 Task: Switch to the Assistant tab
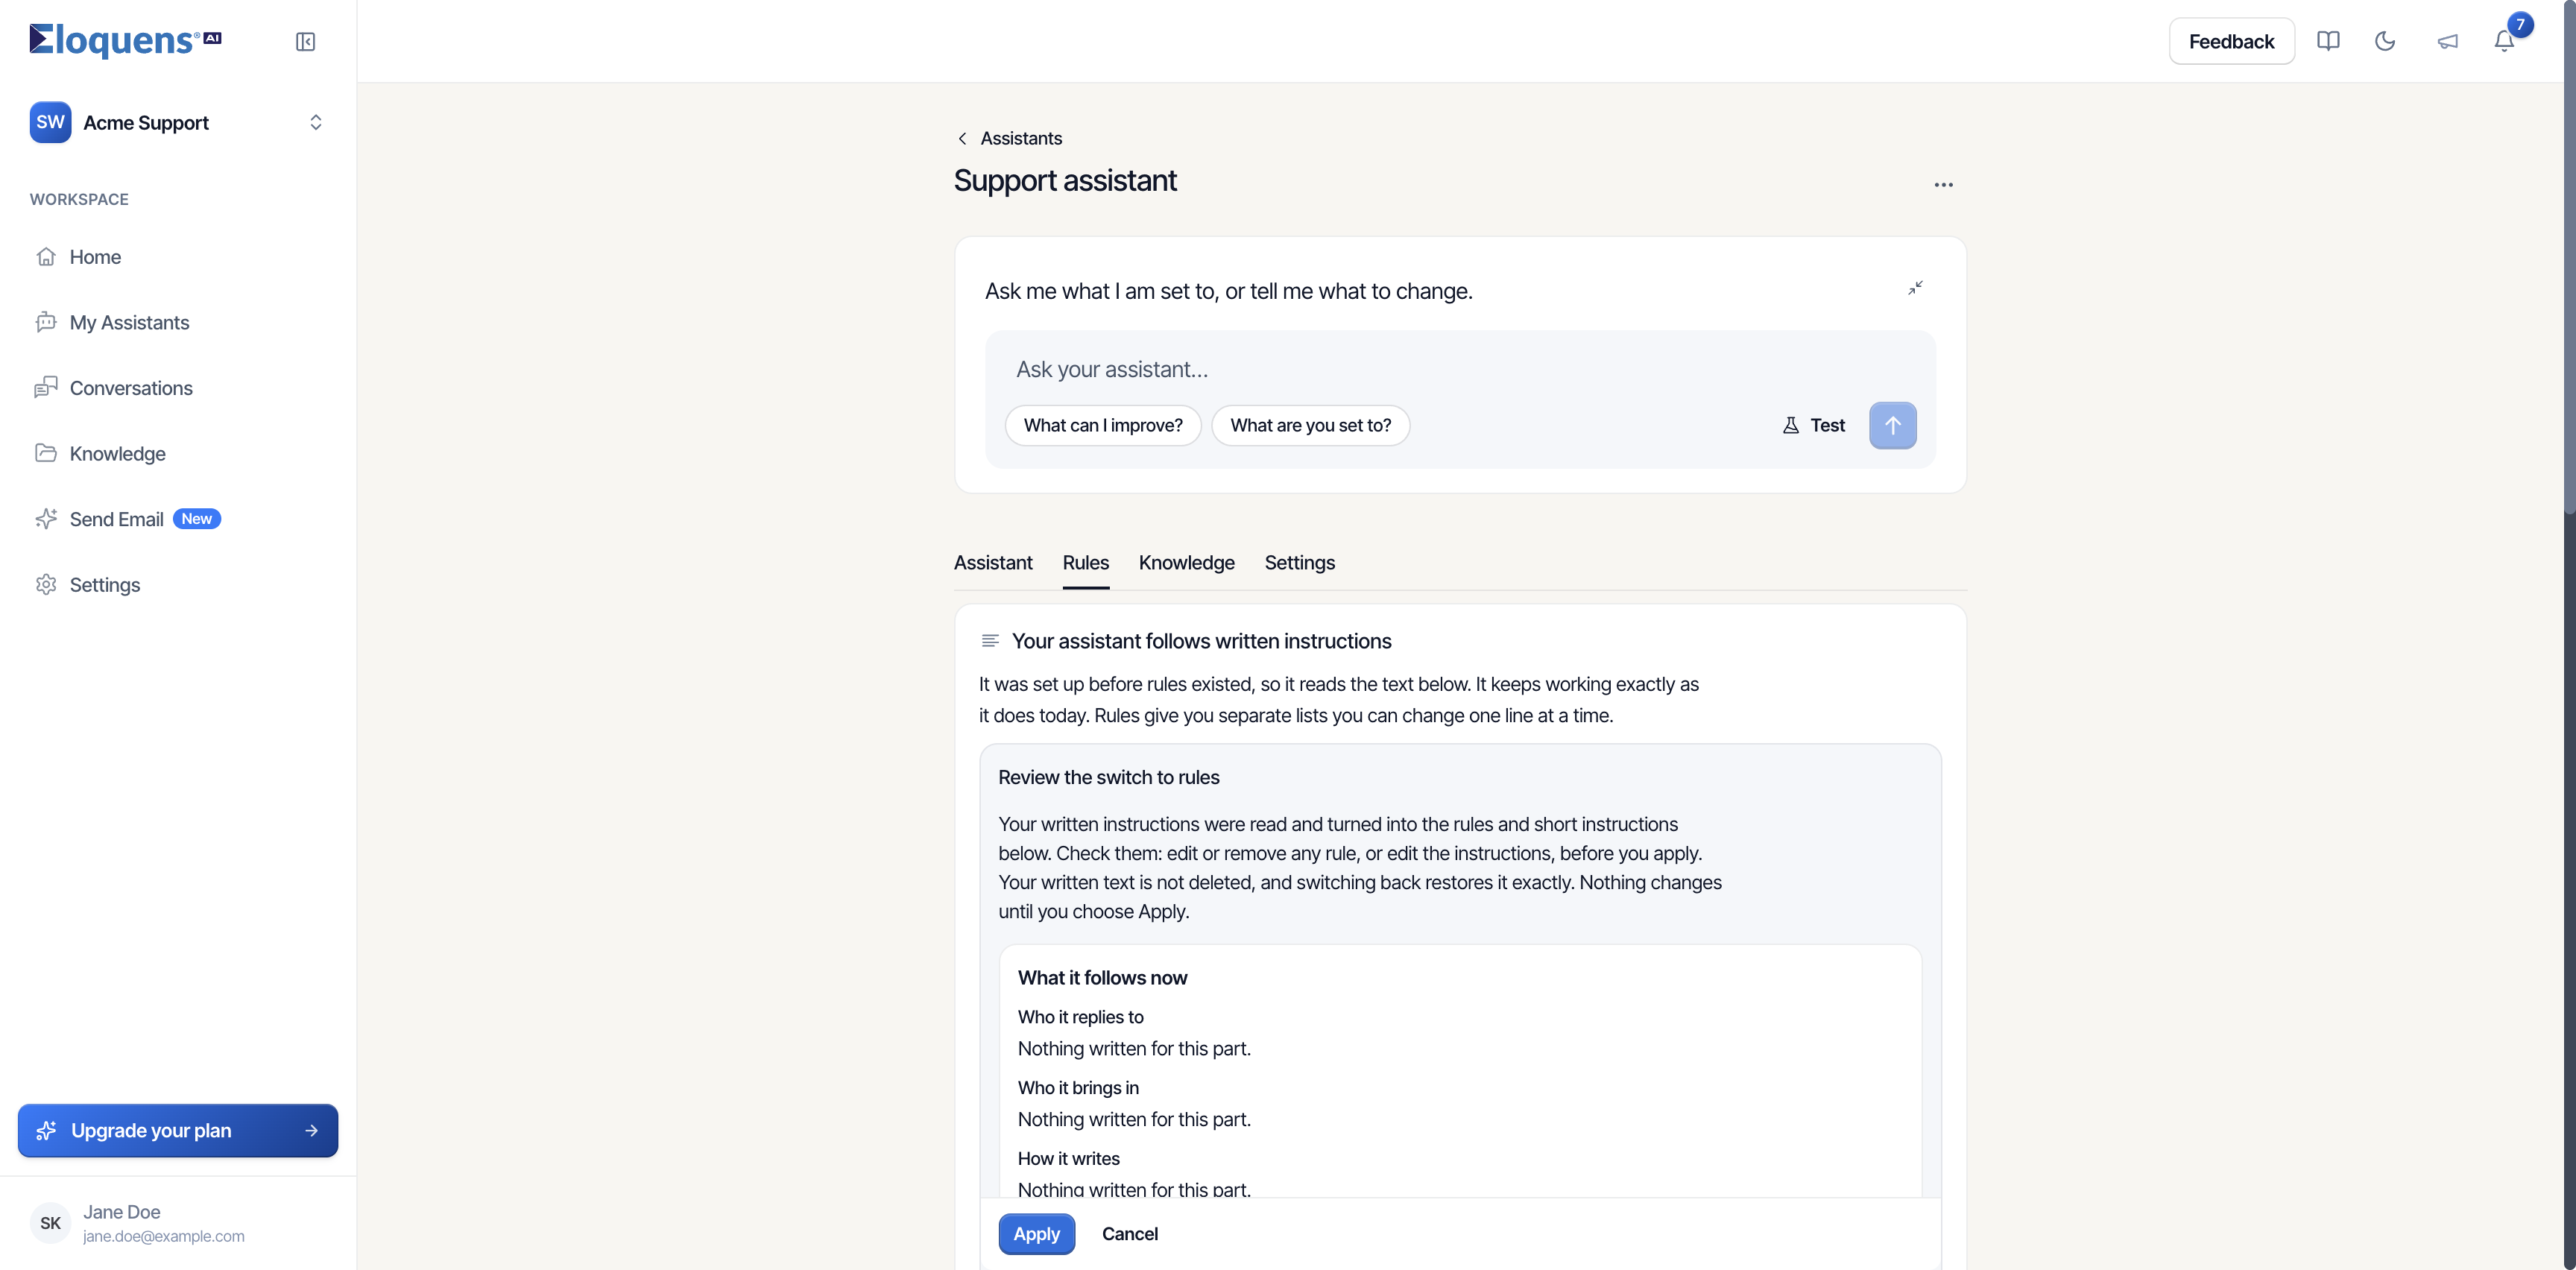point(993,563)
